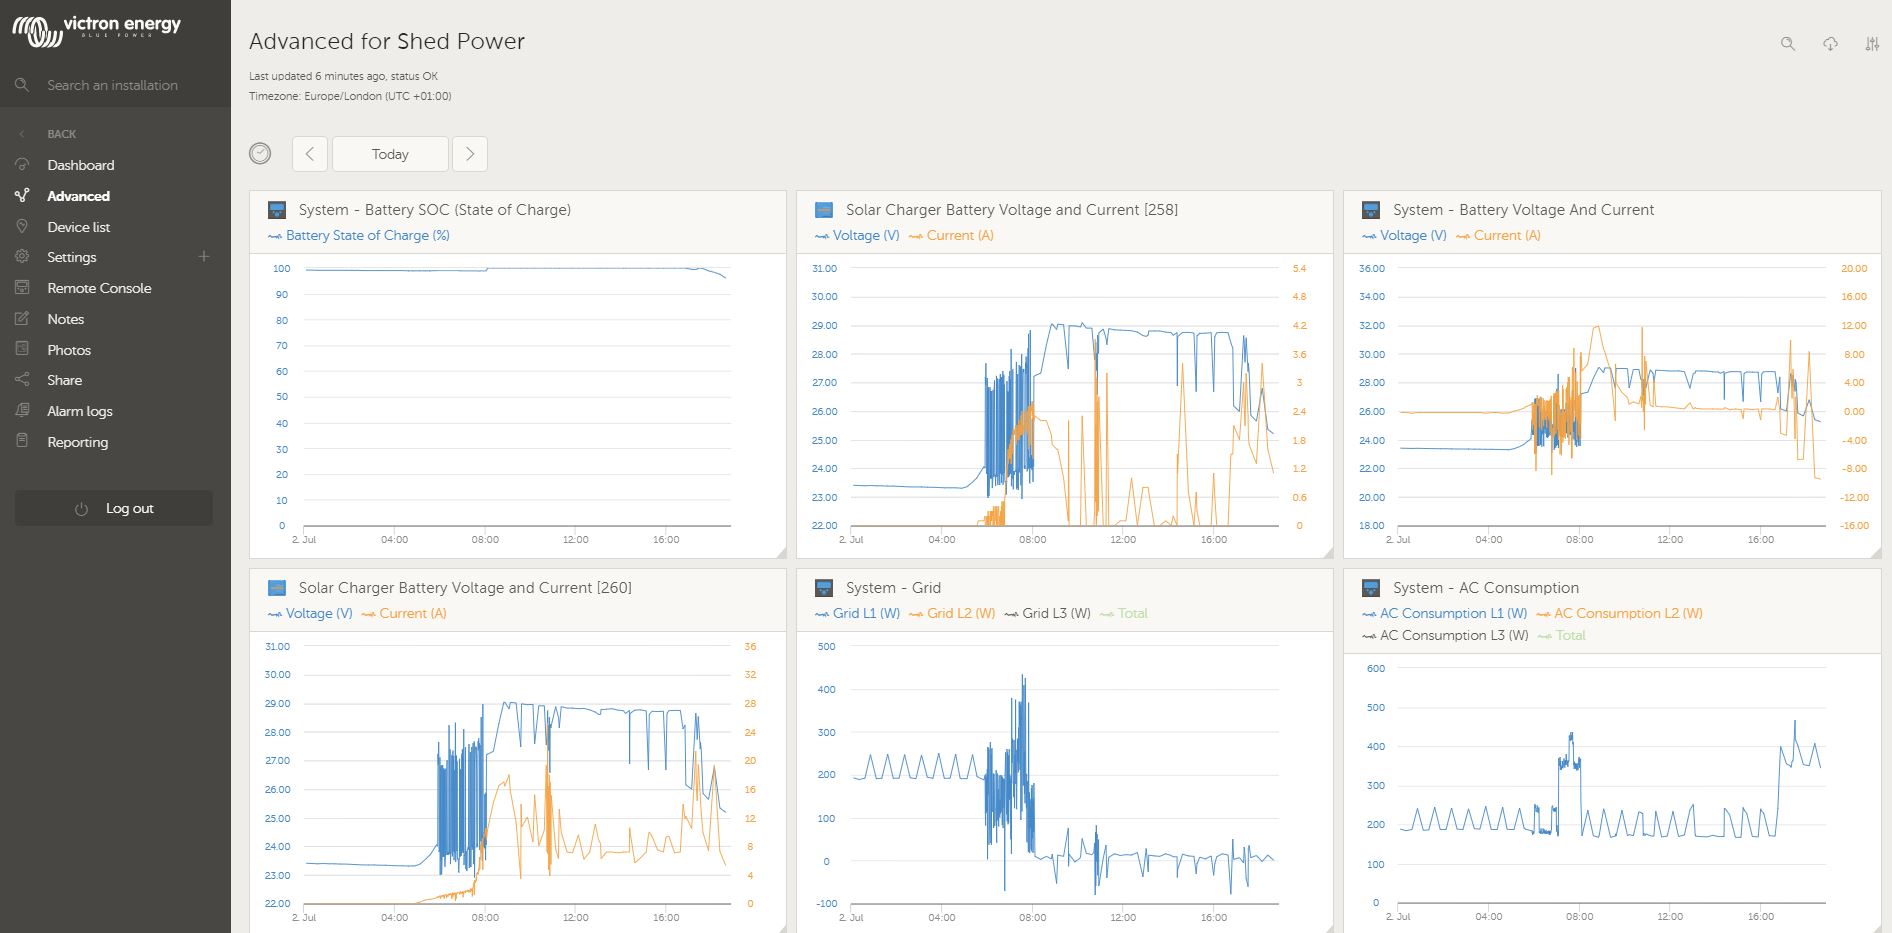Click the Solar Charger [258] widget icon
The height and width of the screenshot is (933, 1892).
coord(824,210)
